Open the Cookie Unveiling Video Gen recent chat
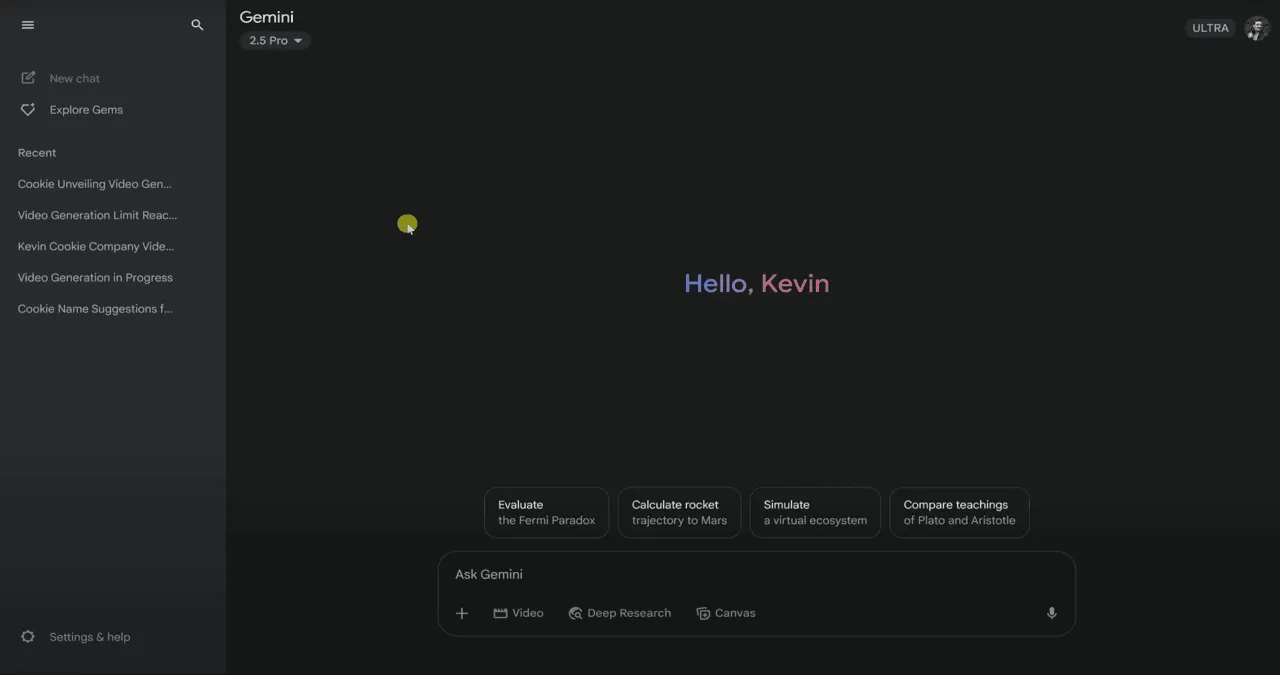The image size is (1280, 675). tap(95, 184)
